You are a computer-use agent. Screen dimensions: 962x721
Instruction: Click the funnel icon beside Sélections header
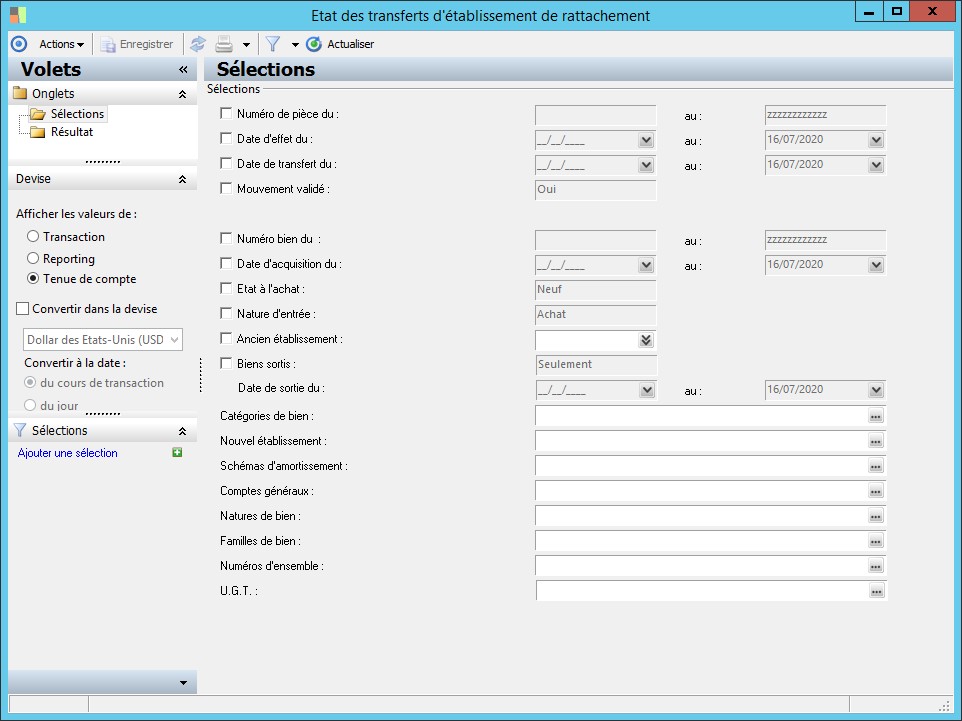tap(20, 430)
